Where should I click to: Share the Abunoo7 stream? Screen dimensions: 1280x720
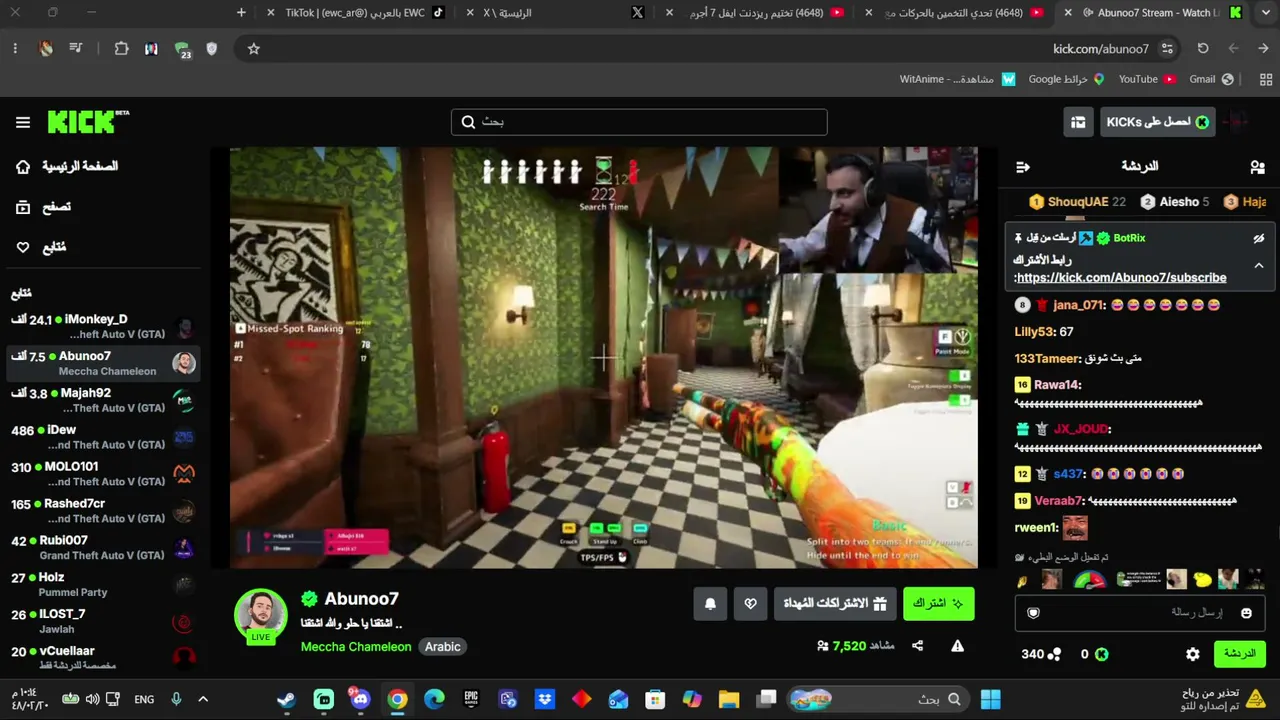917,646
